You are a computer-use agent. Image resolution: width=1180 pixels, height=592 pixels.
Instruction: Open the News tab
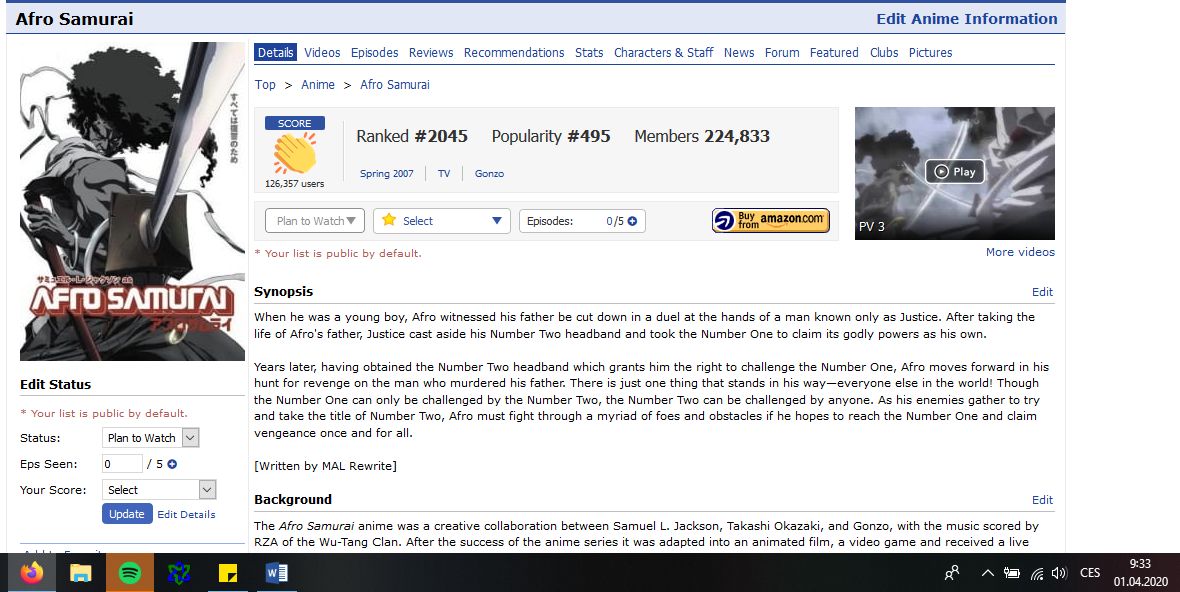tap(739, 53)
